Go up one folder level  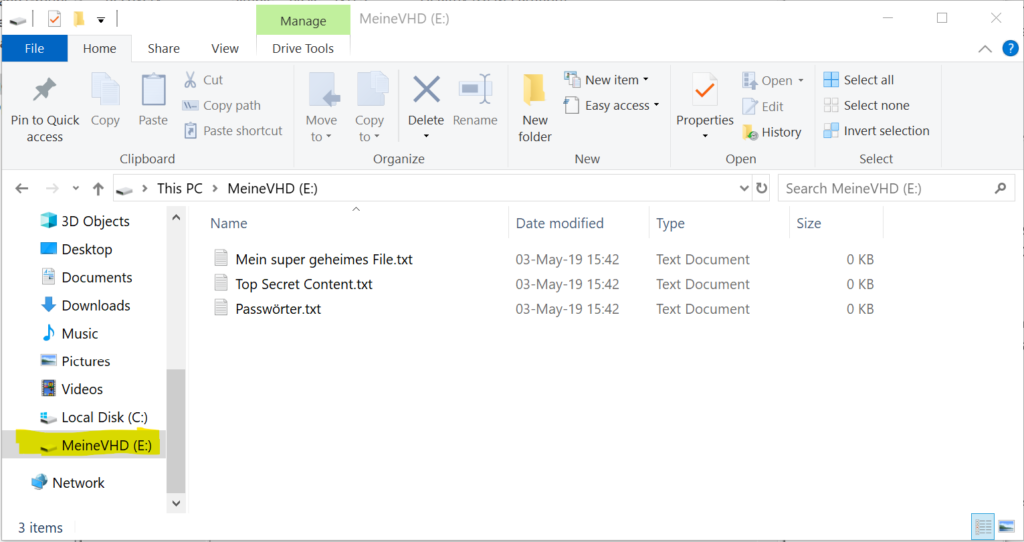(98, 188)
